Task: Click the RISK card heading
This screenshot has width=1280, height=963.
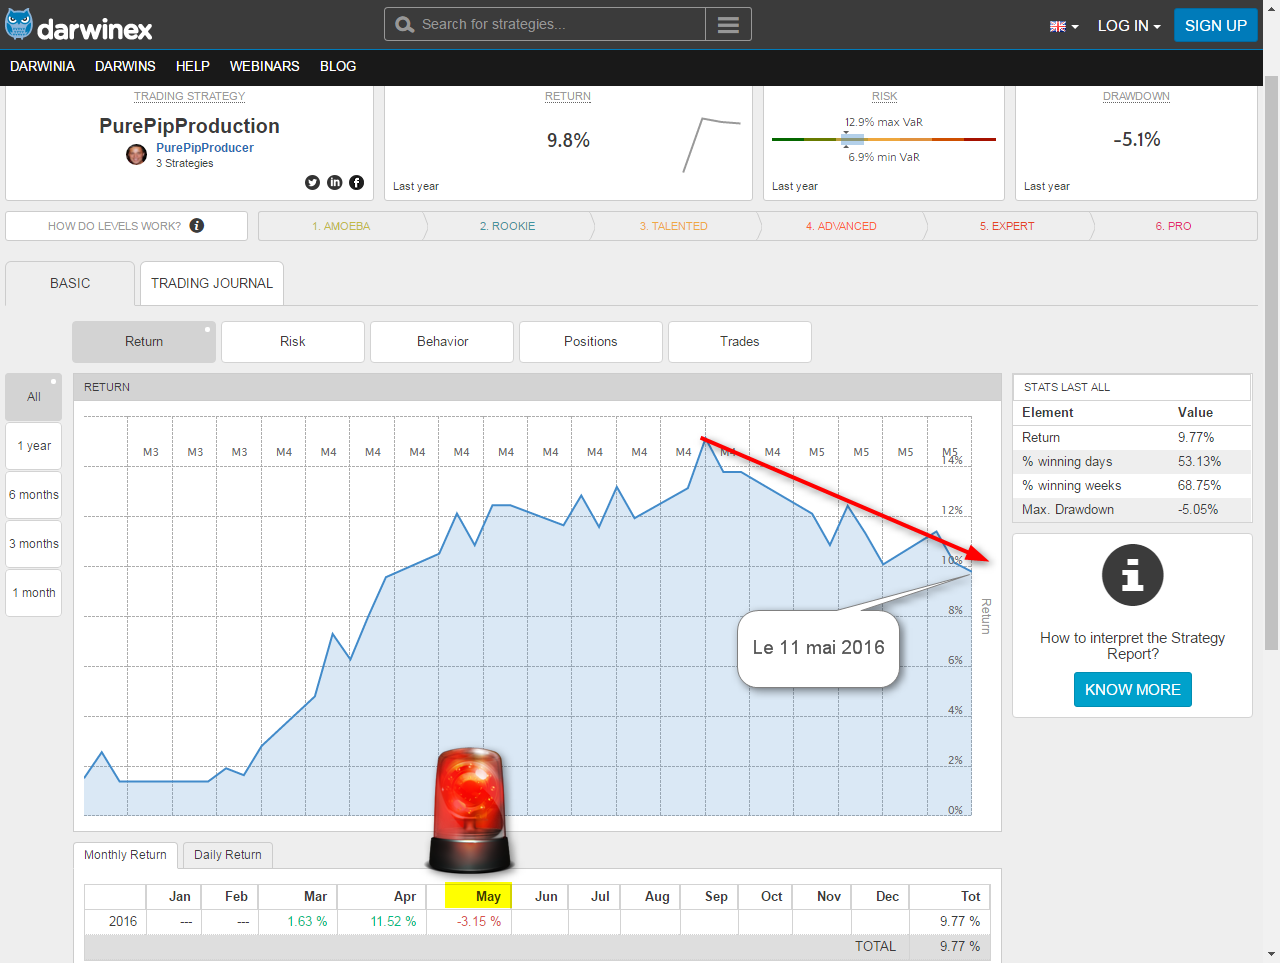Action: 885,96
